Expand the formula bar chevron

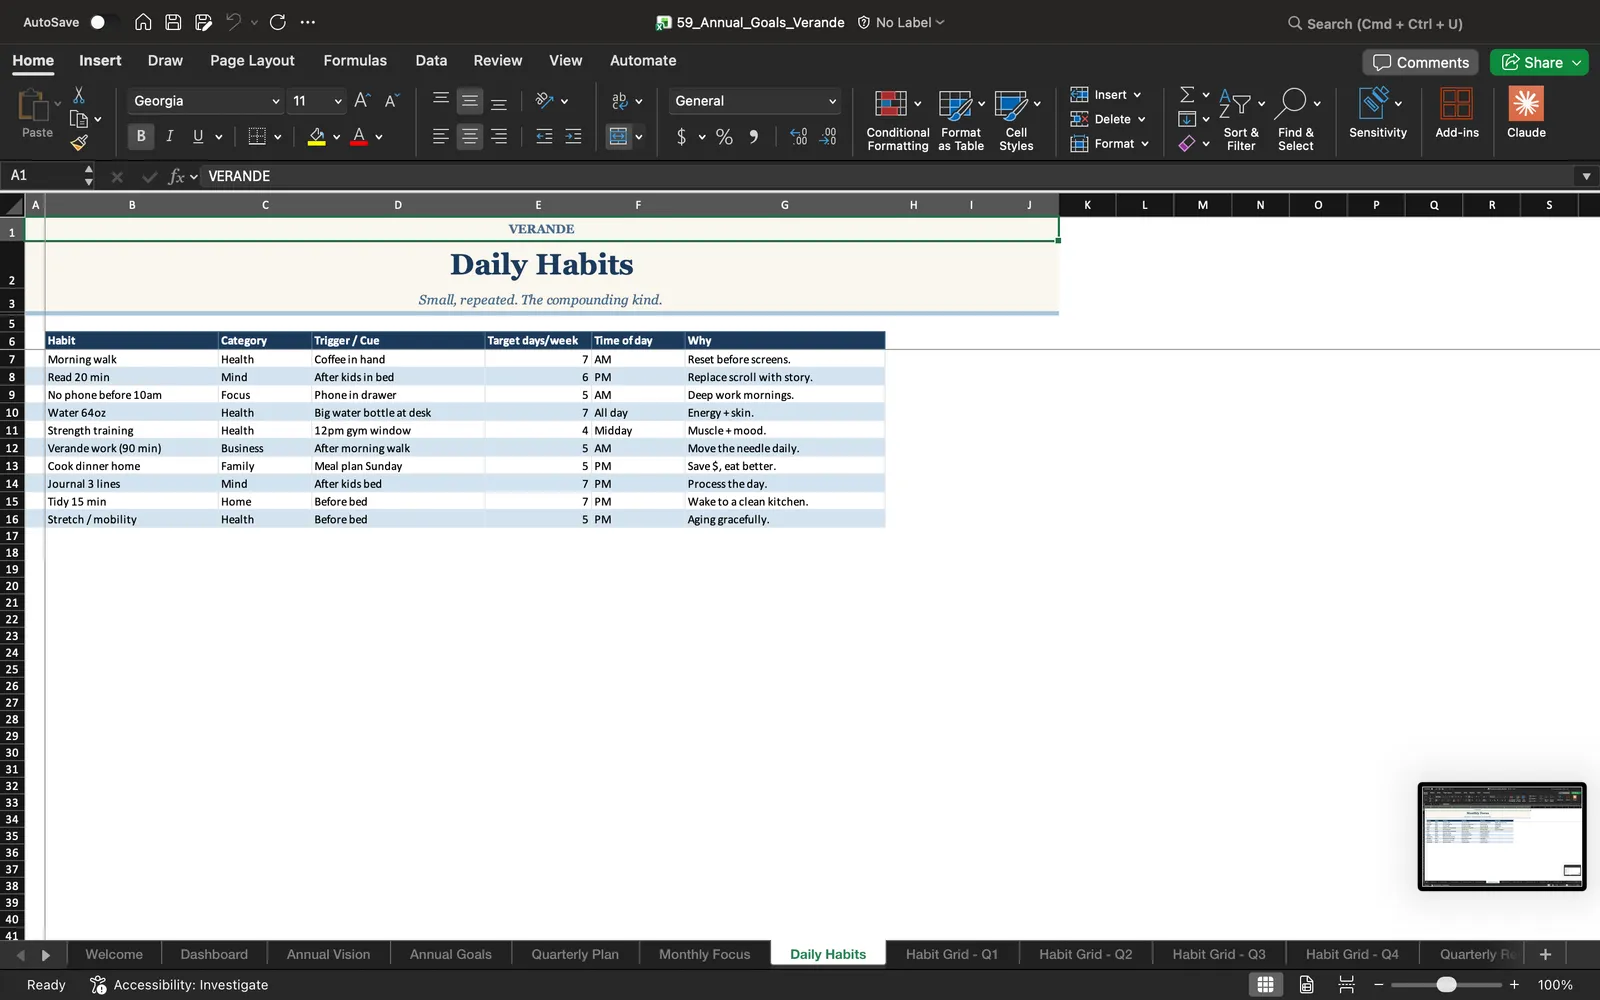pyautogui.click(x=1586, y=176)
